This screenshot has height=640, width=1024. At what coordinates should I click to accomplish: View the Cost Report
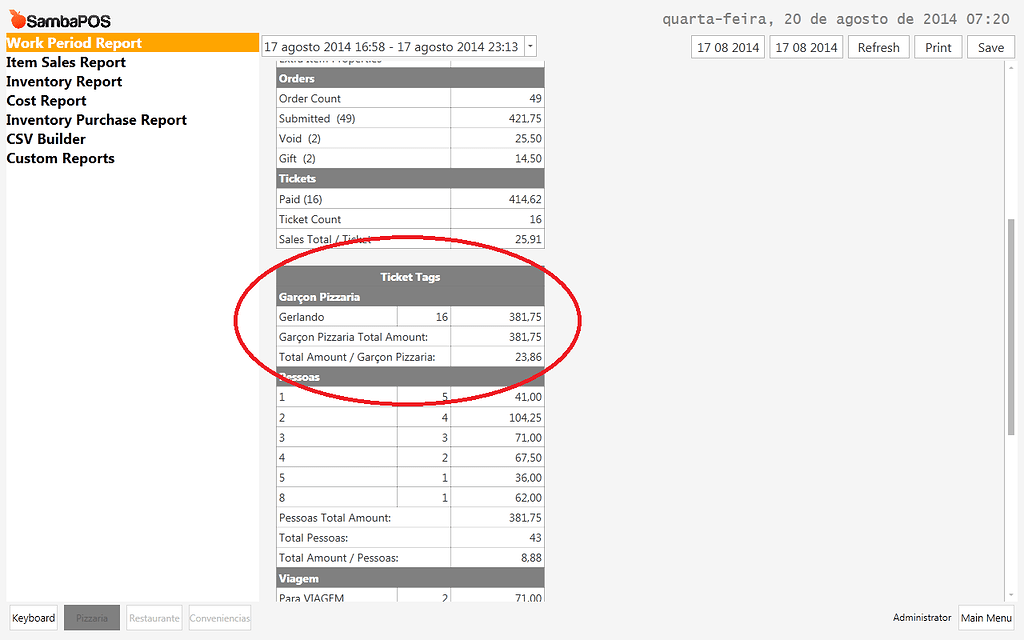[x=46, y=100]
